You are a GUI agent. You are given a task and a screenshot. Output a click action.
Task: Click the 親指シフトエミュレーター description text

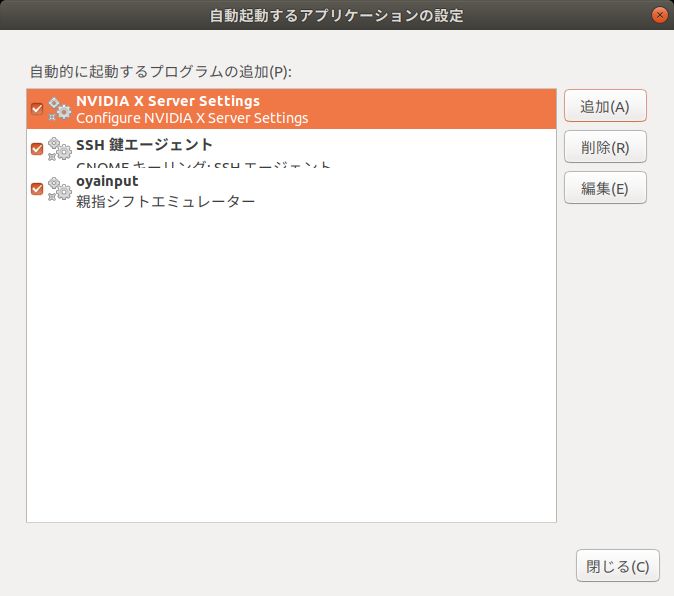point(166,201)
